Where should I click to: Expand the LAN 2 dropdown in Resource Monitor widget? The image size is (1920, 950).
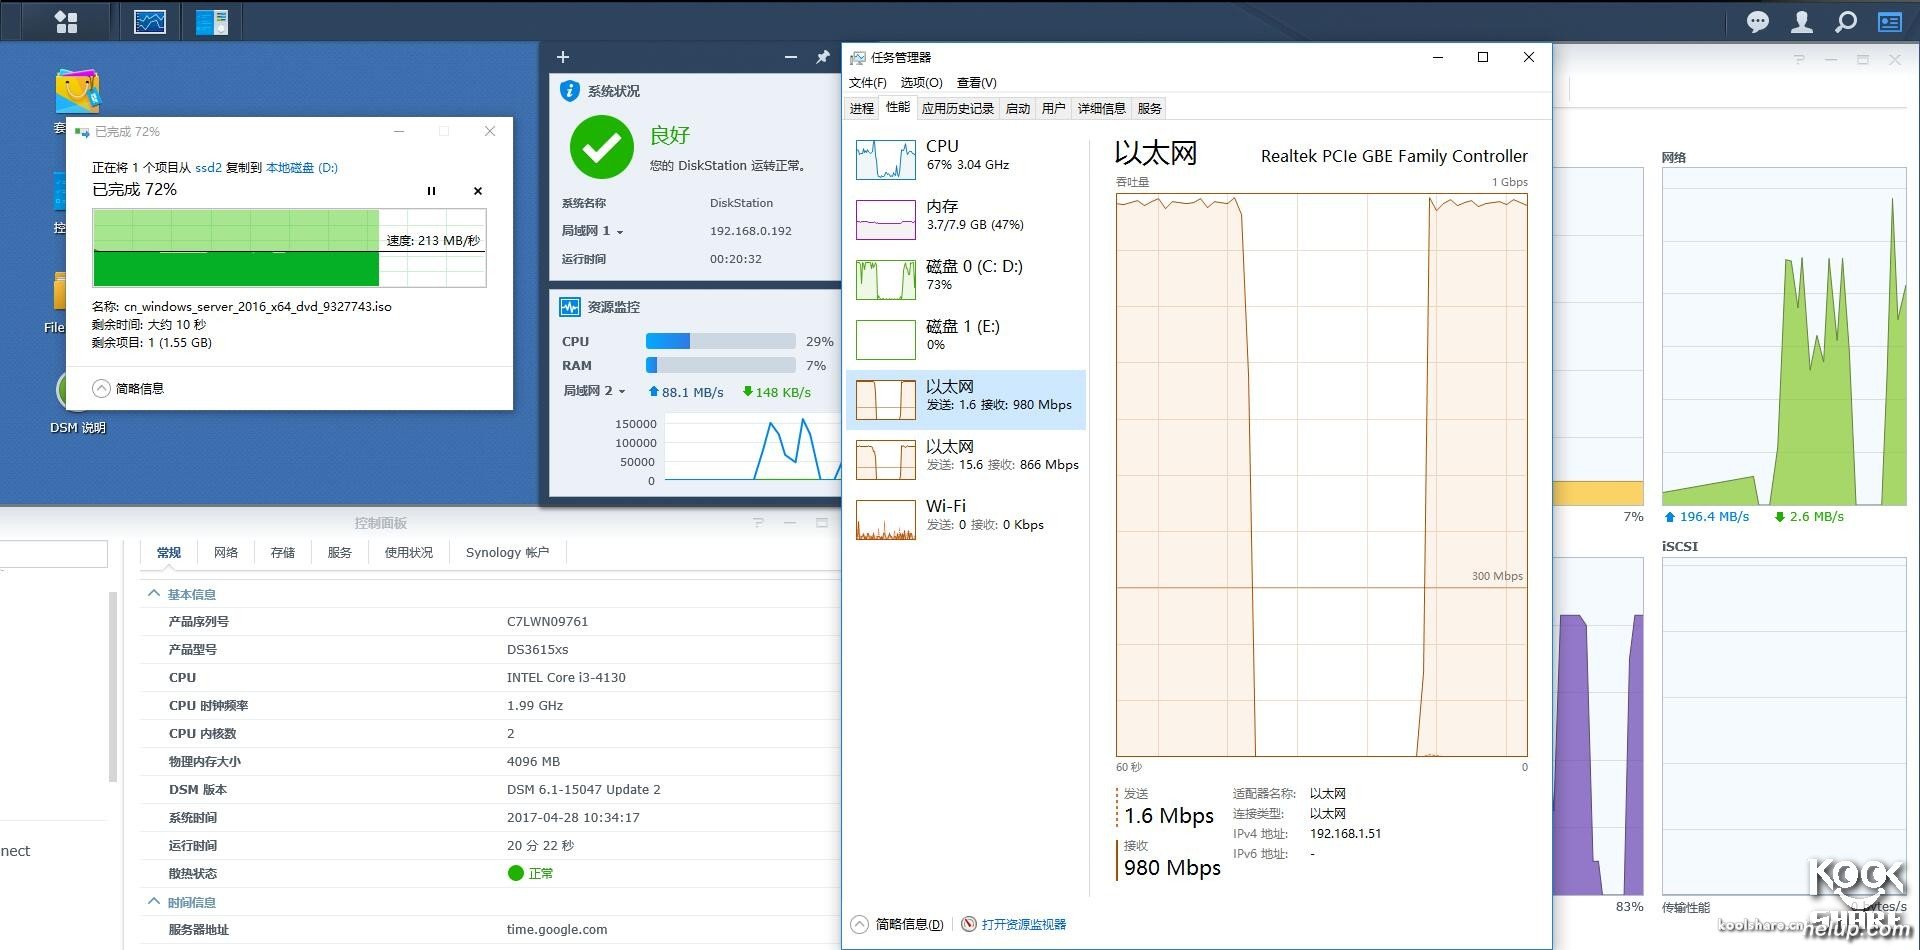pyautogui.click(x=622, y=392)
